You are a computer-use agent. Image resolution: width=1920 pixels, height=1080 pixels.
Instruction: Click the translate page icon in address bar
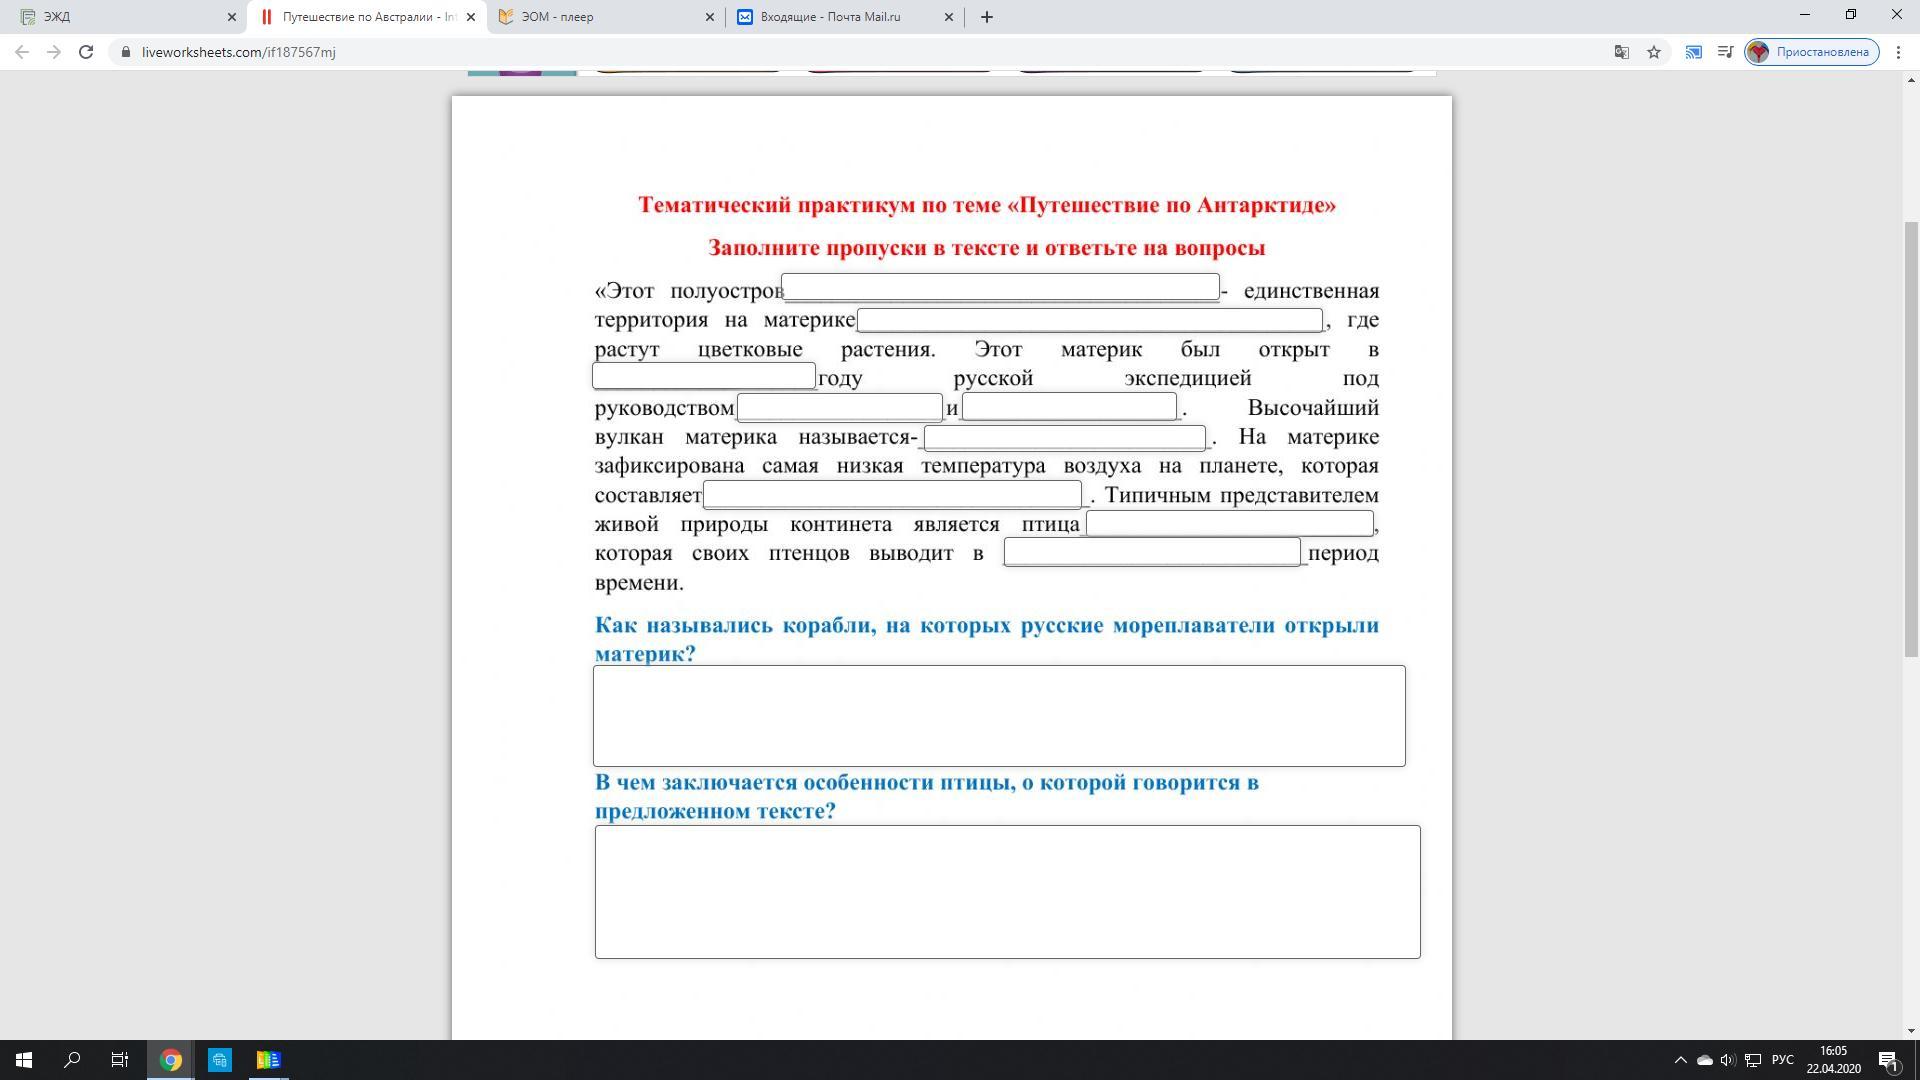click(x=1622, y=52)
